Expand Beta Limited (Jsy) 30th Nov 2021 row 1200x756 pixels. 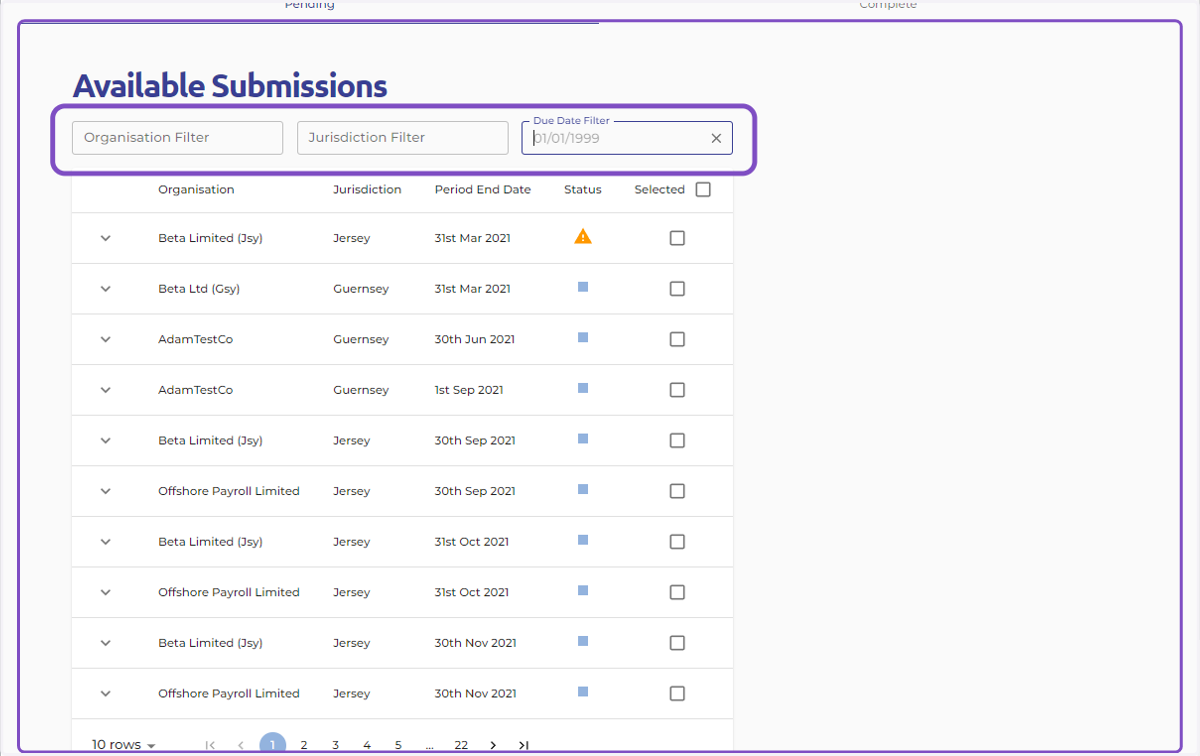(105, 642)
